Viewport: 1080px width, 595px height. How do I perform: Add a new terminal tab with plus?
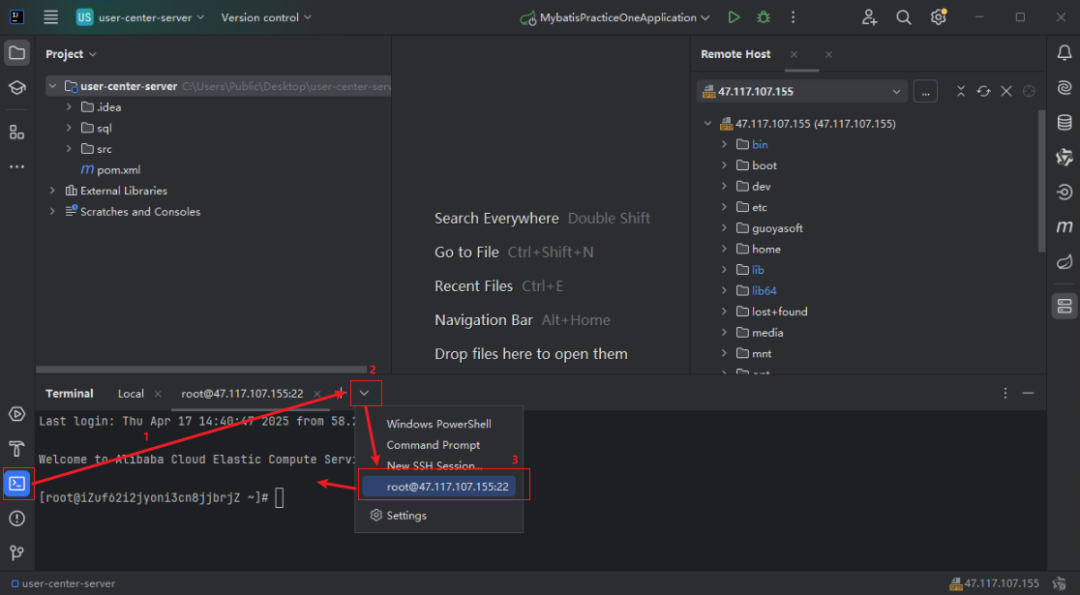[340, 393]
